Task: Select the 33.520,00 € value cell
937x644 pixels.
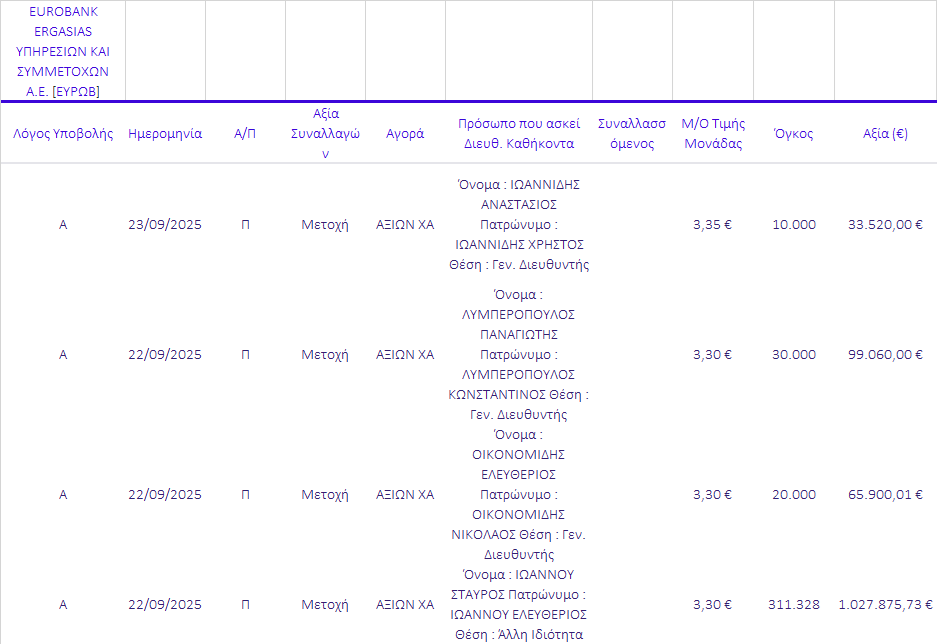Action: [885, 225]
